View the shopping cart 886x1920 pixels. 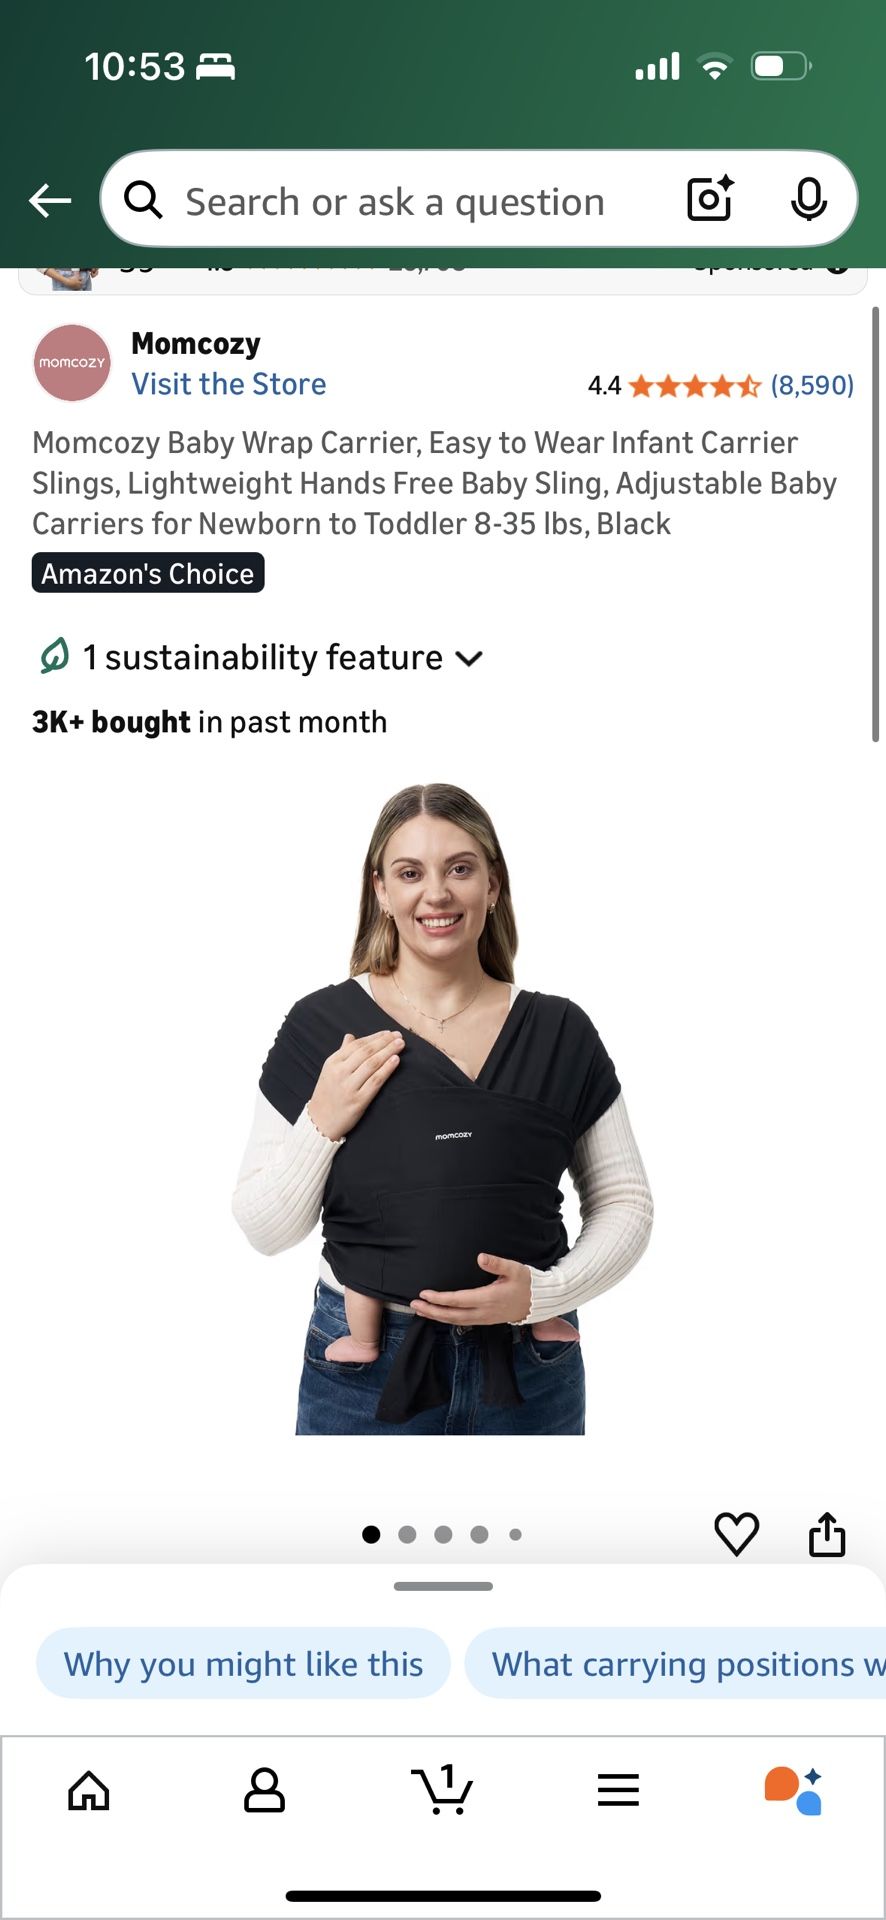point(442,1789)
